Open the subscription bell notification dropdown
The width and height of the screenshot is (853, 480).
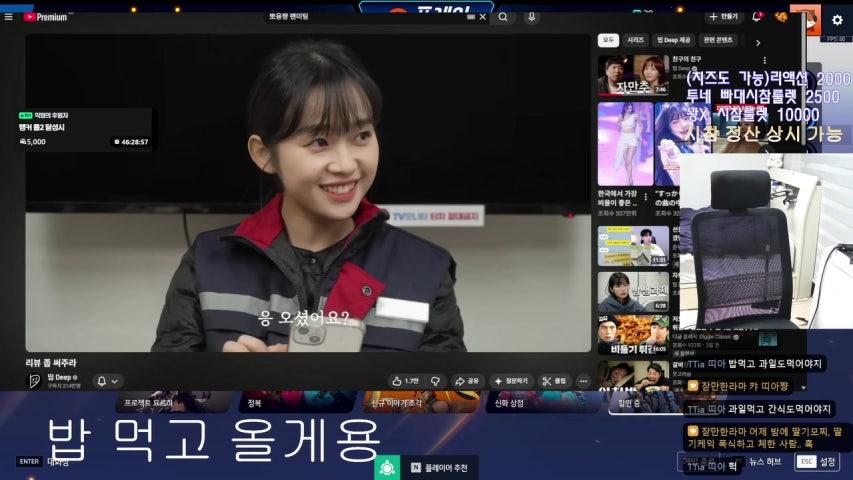107,381
